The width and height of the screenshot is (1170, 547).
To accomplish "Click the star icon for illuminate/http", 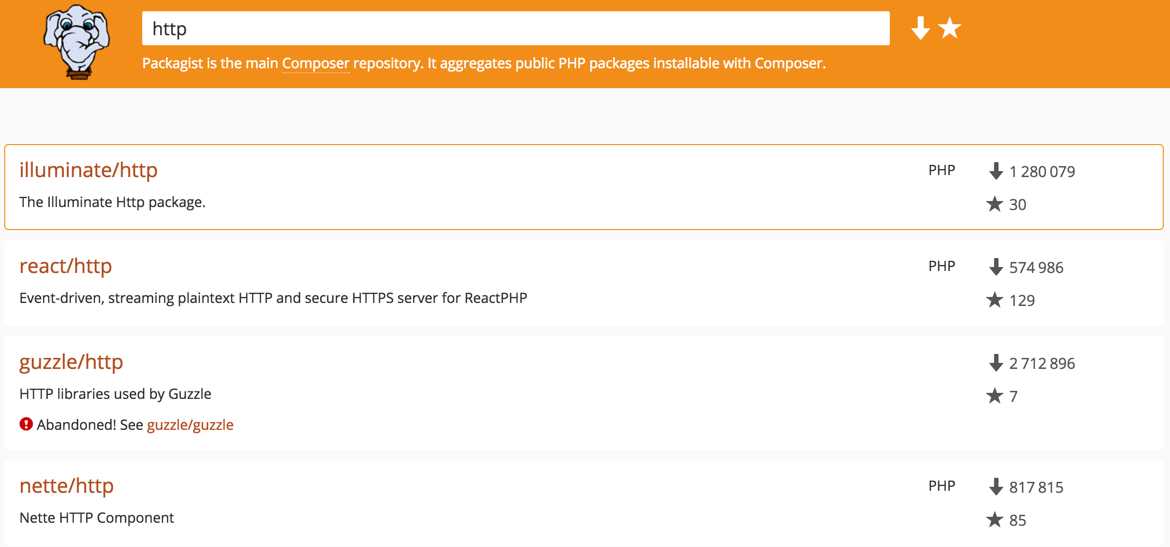I will [995, 204].
